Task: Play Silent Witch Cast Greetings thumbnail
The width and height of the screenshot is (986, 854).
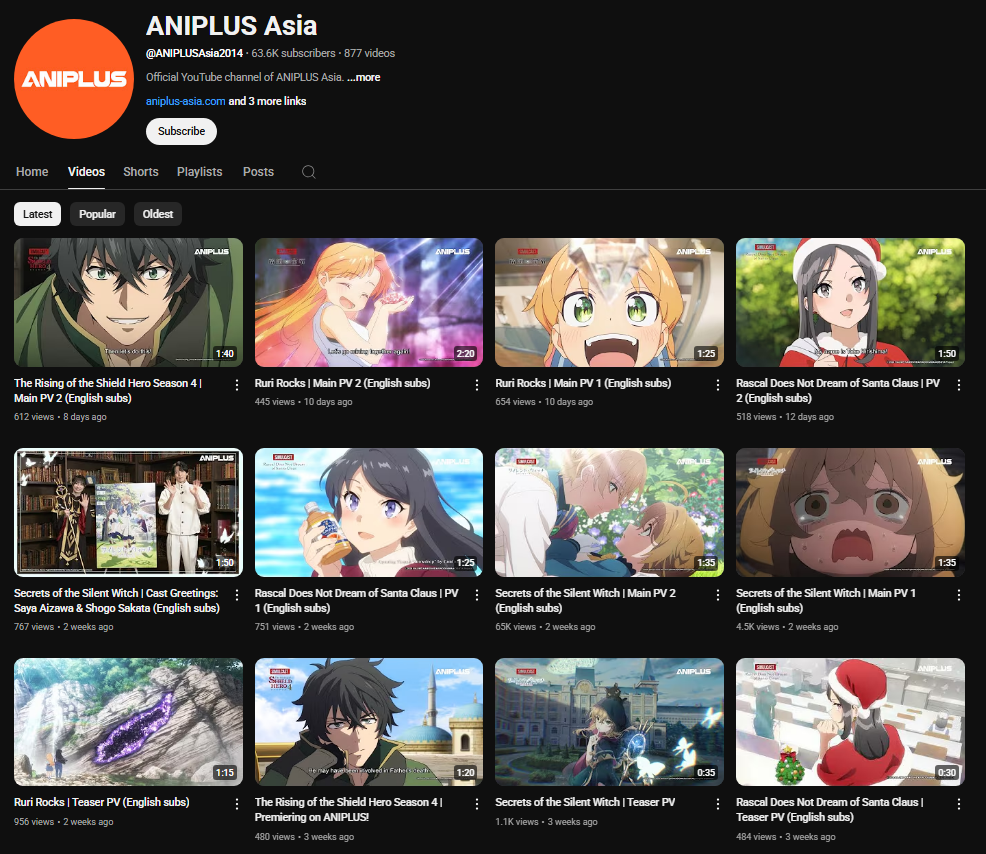Action: (128, 513)
